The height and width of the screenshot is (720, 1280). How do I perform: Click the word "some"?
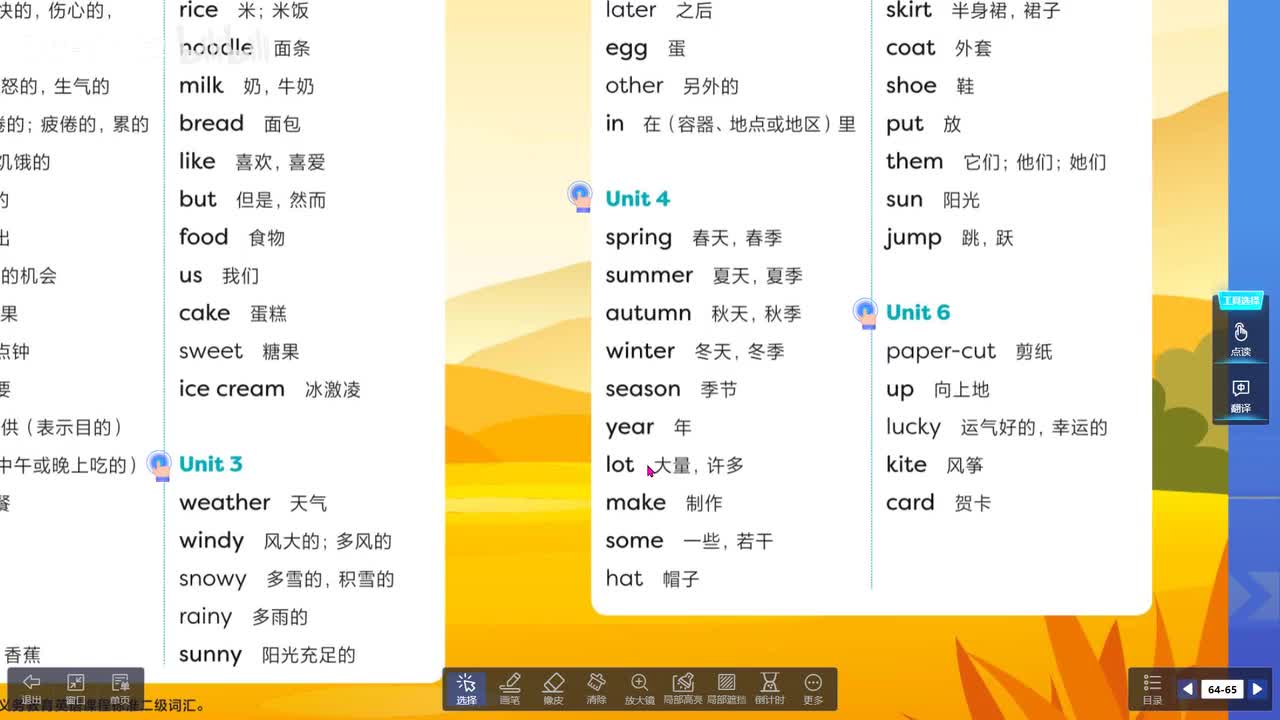pyautogui.click(x=634, y=541)
